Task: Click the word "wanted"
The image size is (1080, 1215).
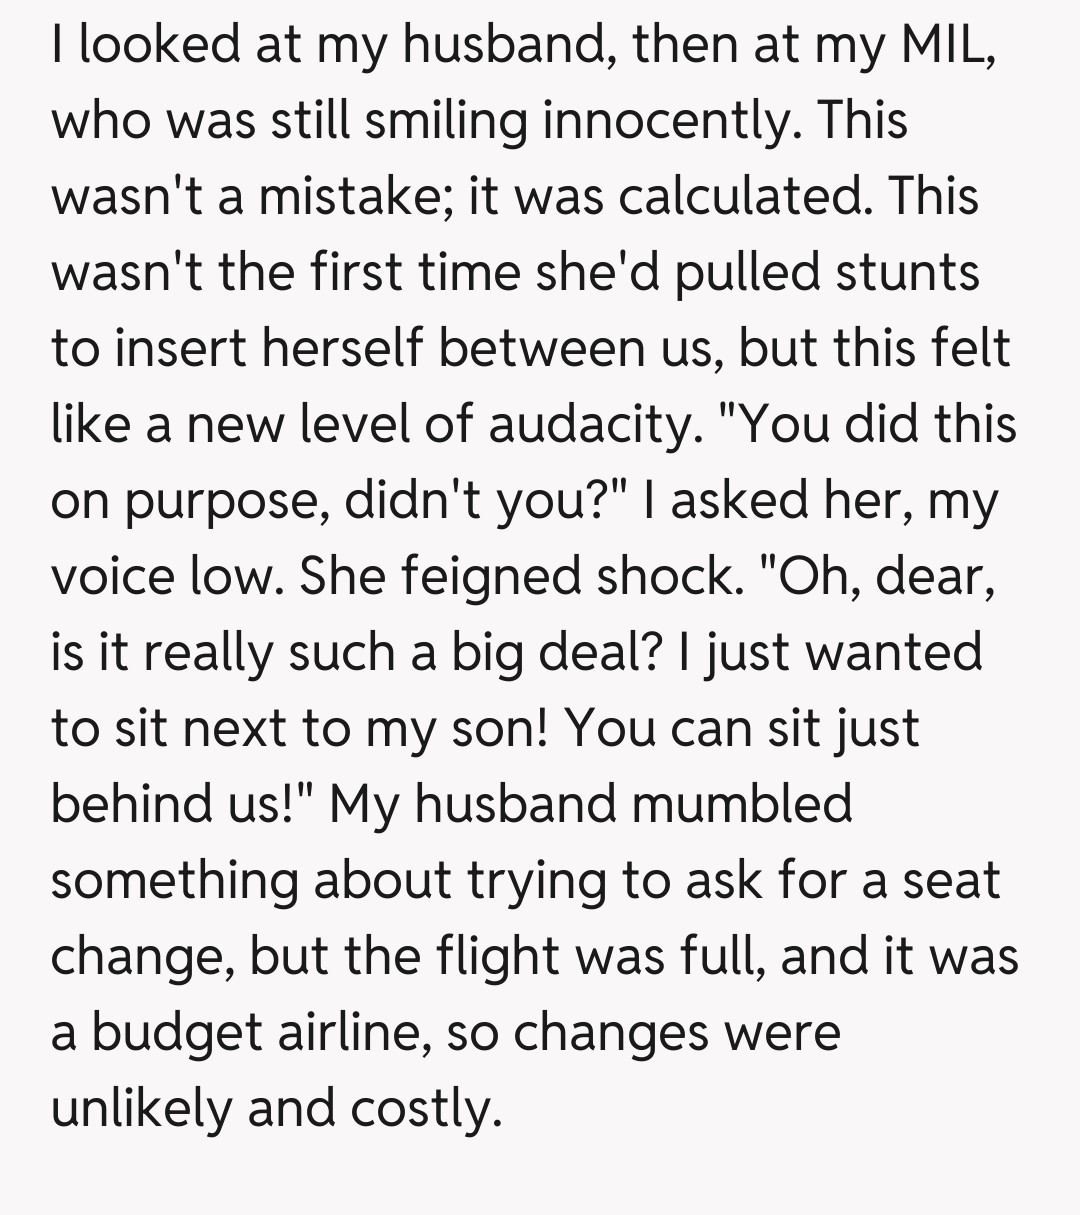Action: tap(893, 653)
